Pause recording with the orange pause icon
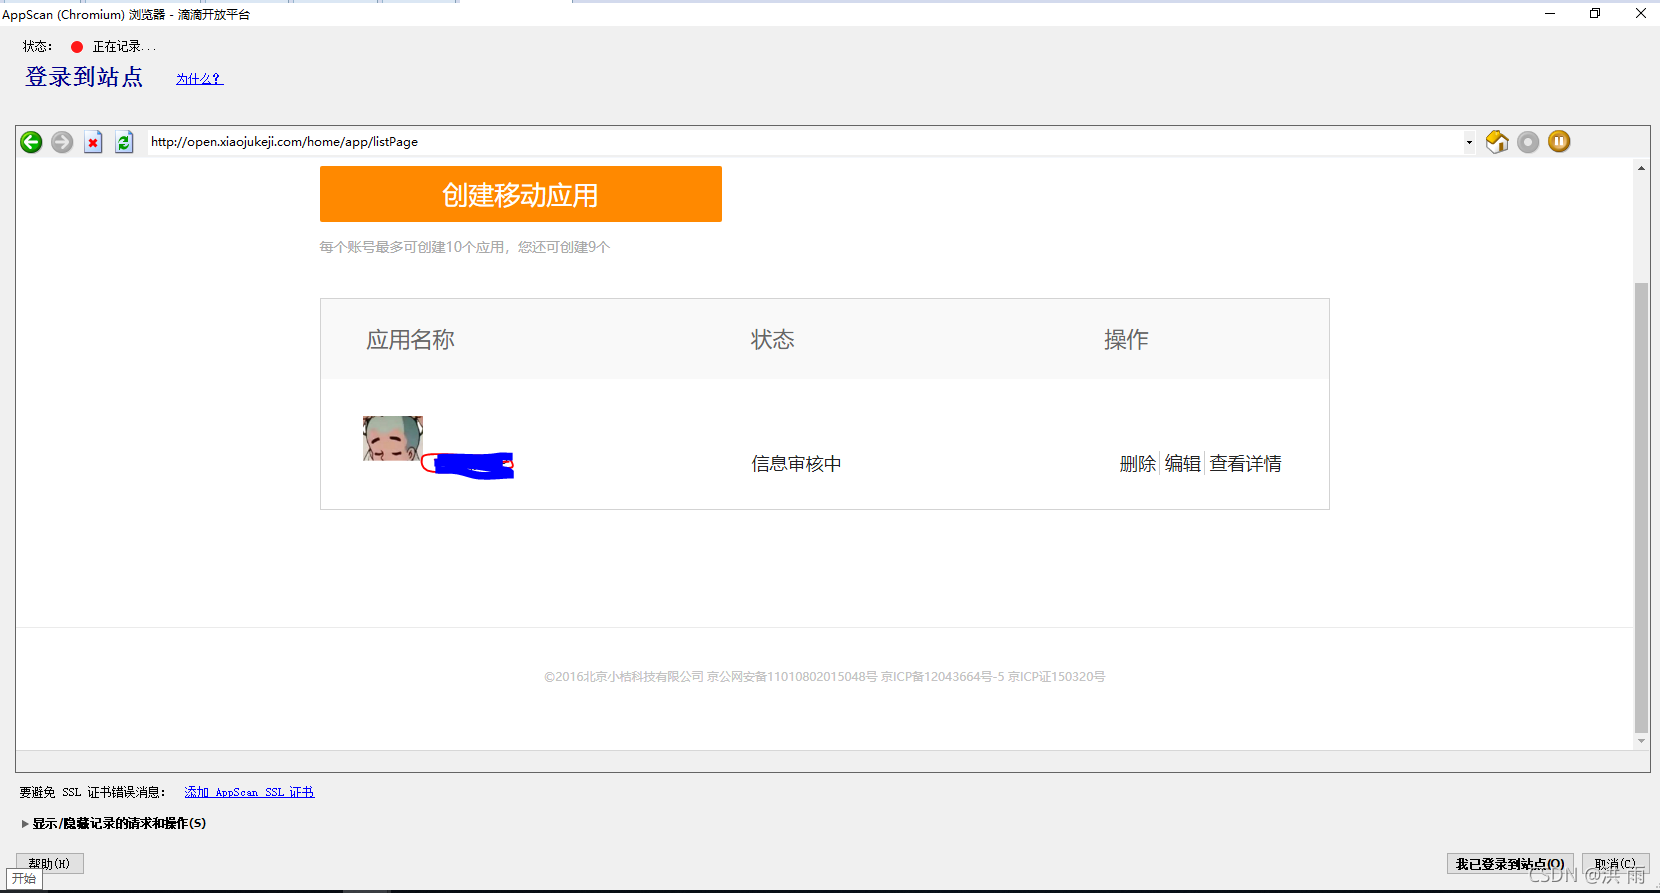The width and height of the screenshot is (1660, 893). [1559, 142]
